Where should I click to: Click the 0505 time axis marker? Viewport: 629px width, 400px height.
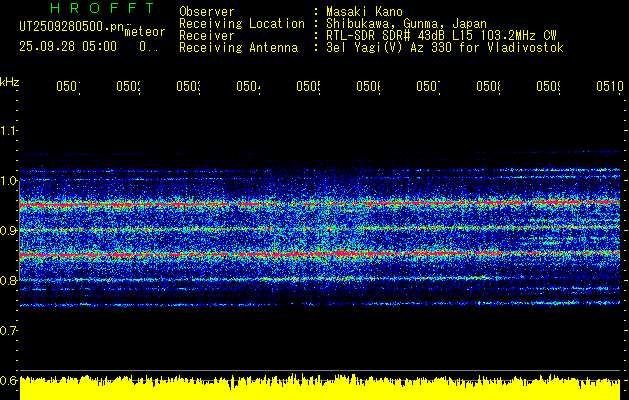pyautogui.click(x=308, y=86)
